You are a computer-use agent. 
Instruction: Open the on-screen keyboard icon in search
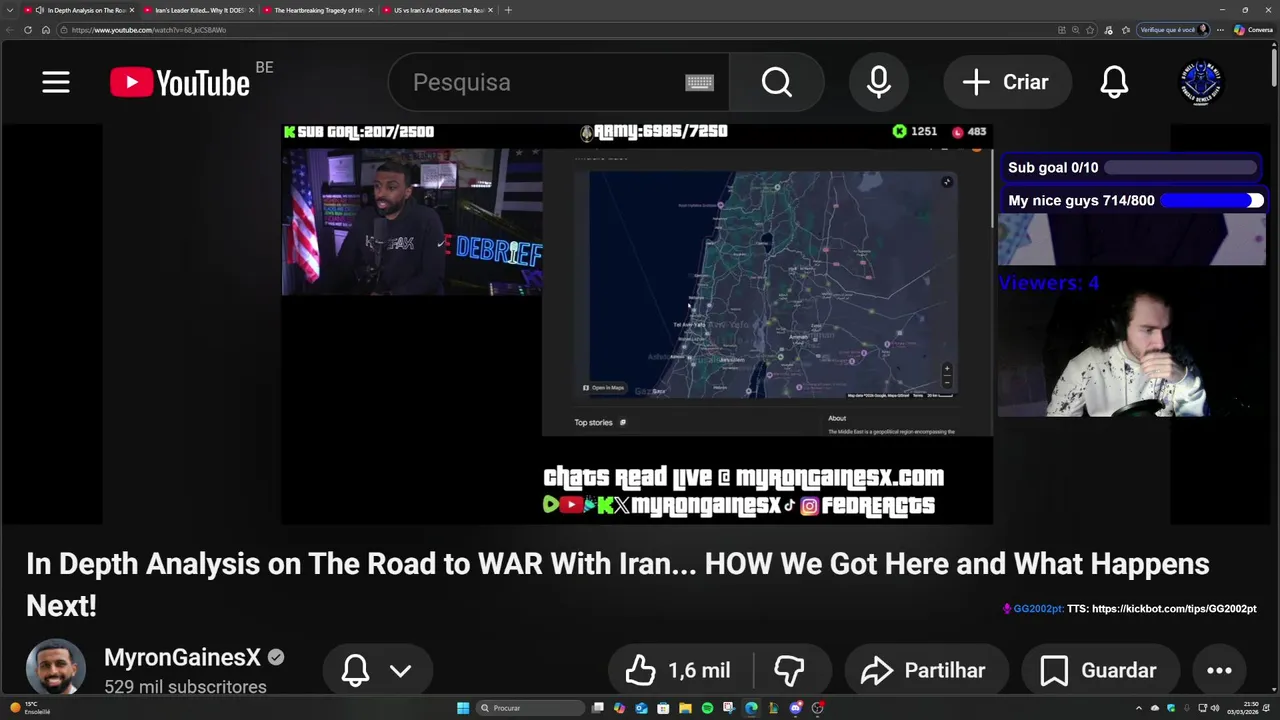tap(699, 83)
